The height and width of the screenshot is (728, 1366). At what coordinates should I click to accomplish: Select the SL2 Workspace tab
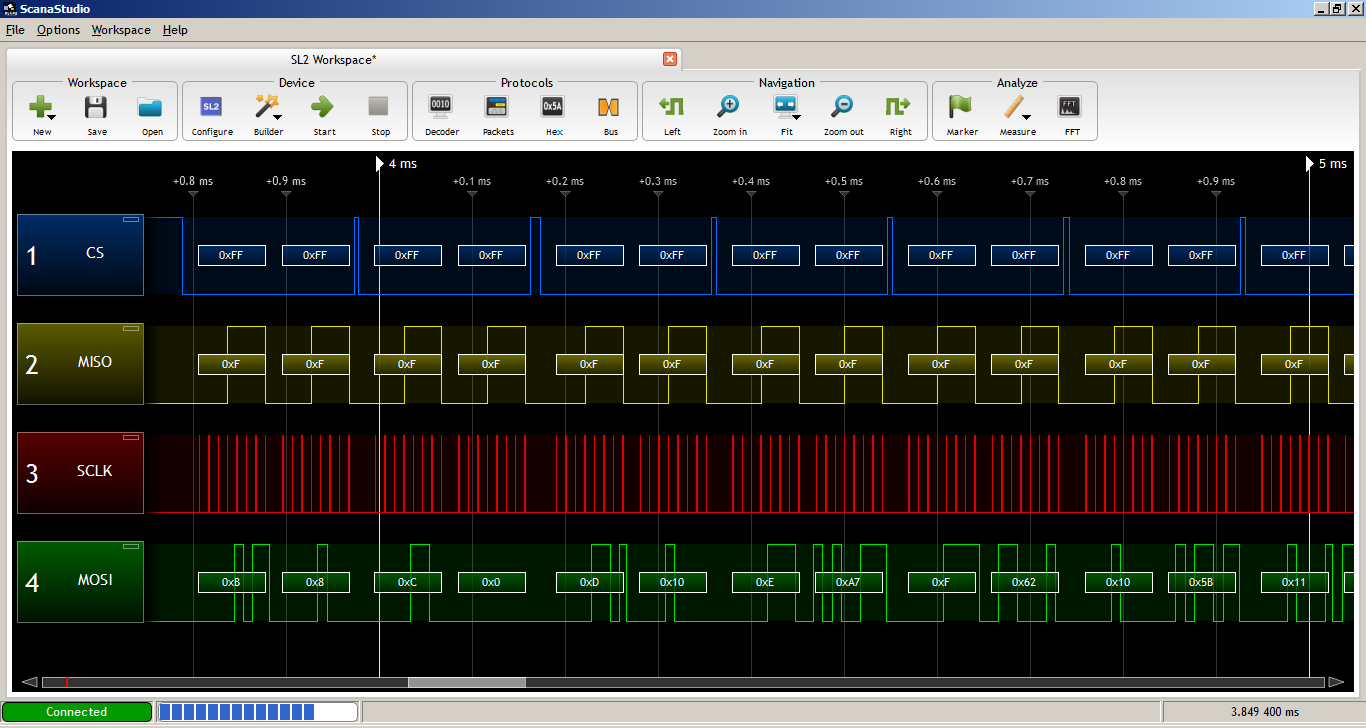333,59
